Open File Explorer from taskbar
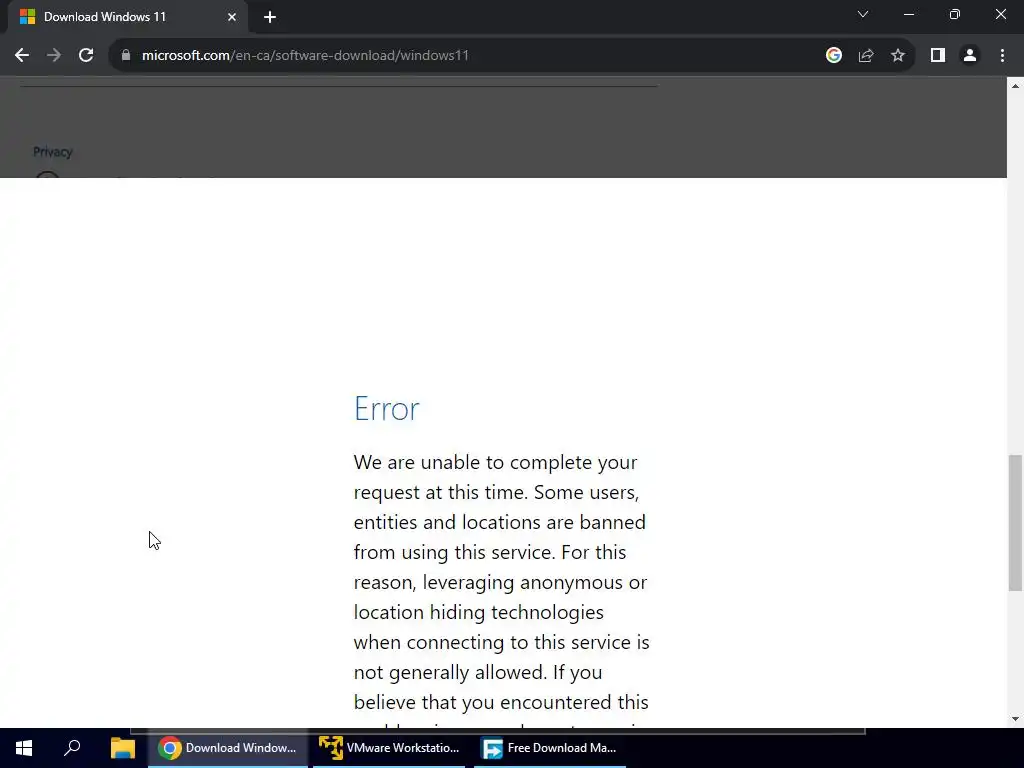The image size is (1024, 768). pyautogui.click(x=122, y=748)
